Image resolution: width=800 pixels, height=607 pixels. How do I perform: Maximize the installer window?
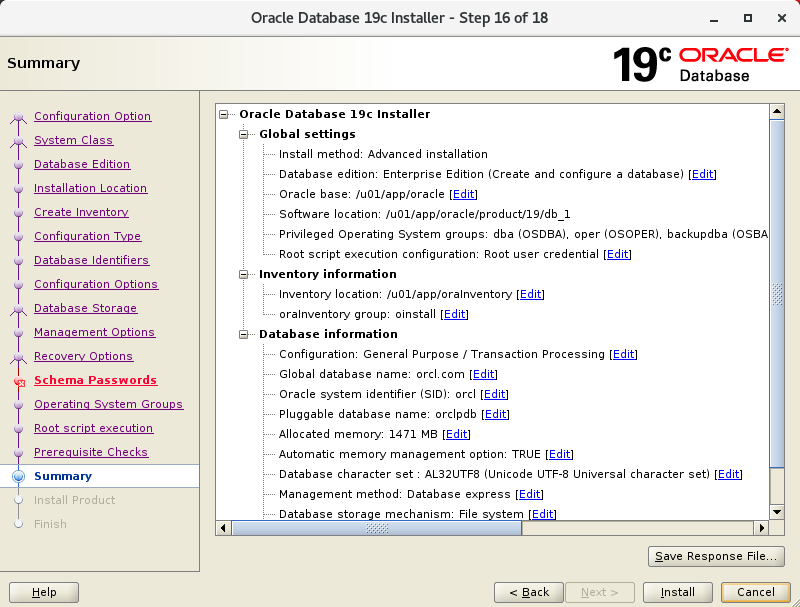tap(748, 18)
